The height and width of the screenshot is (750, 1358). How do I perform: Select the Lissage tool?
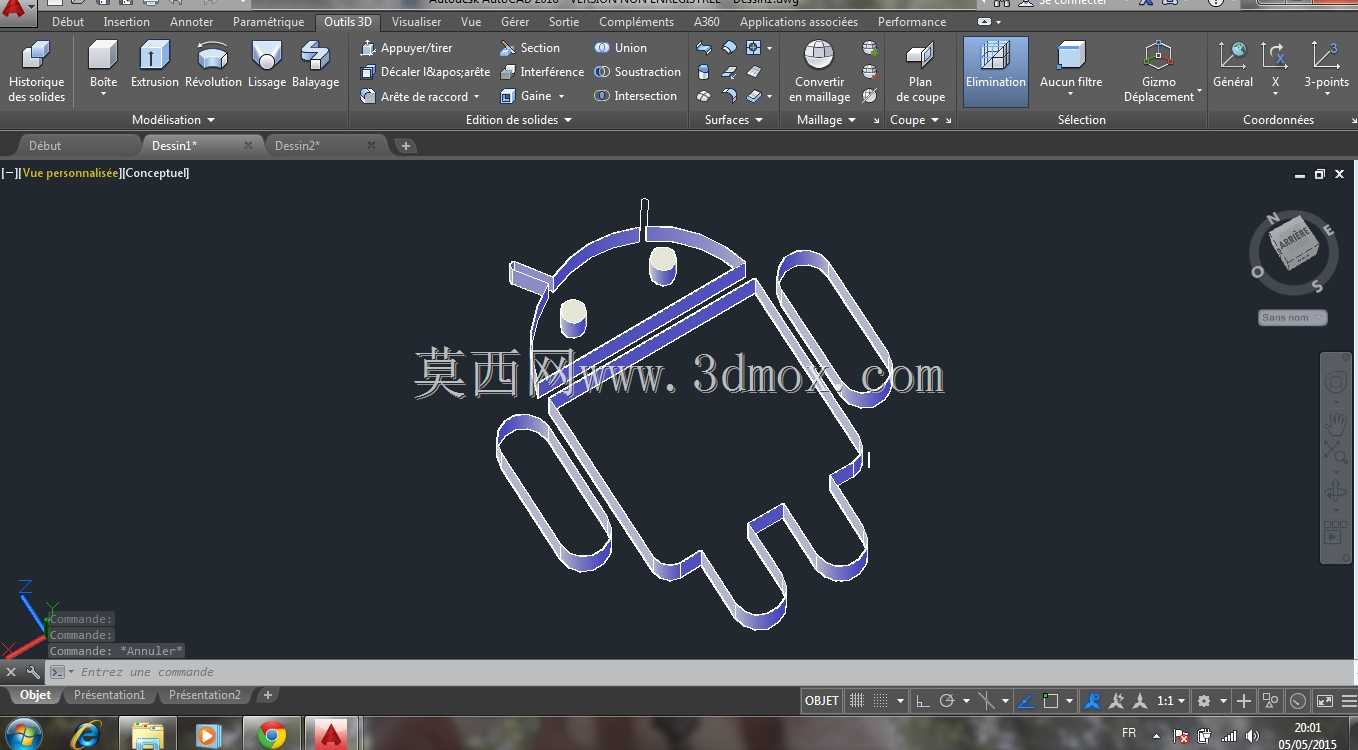click(267, 65)
